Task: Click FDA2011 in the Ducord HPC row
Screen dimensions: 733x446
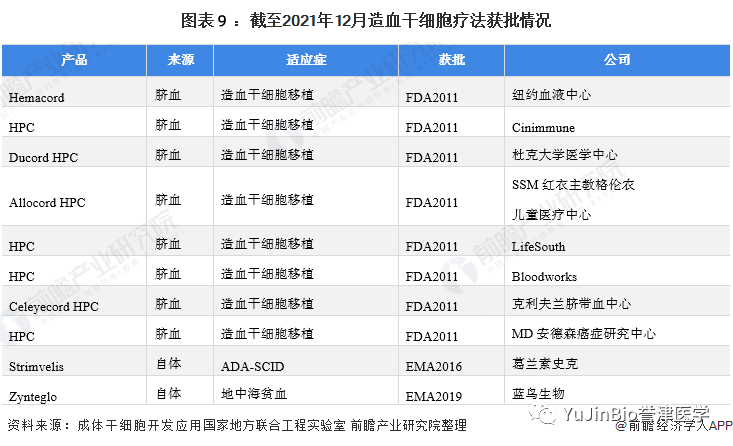Action: [x=431, y=158]
